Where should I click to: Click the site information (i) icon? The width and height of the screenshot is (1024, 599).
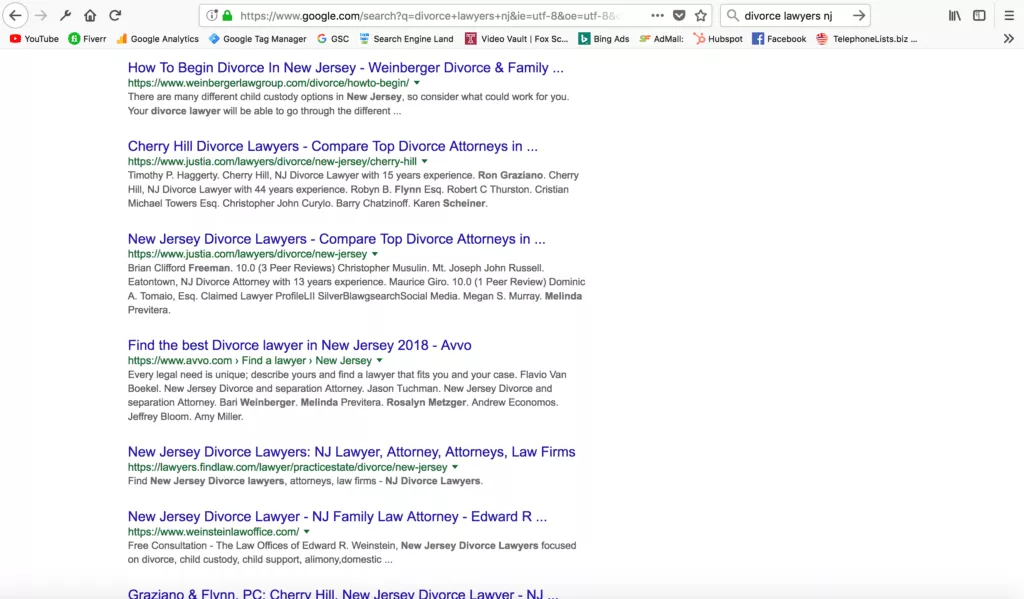click(211, 15)
